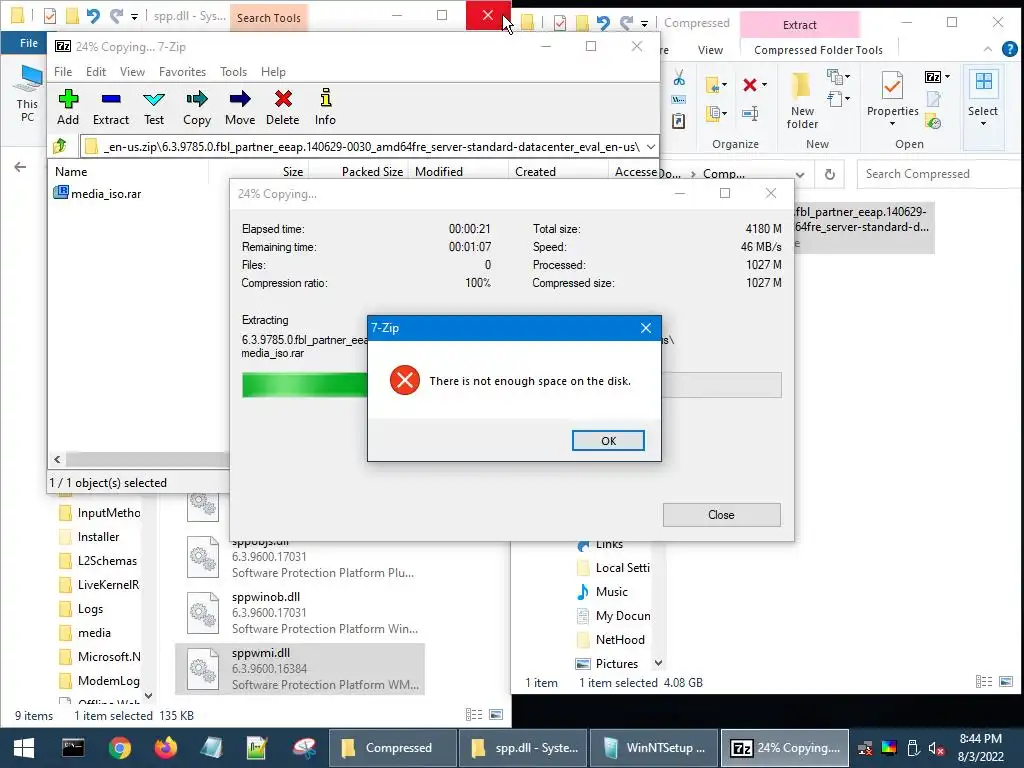Open the Search Tools tab in spp.dll window
Screen dimensions: 1024x768
pyautogui.click(x=268, y=18)
